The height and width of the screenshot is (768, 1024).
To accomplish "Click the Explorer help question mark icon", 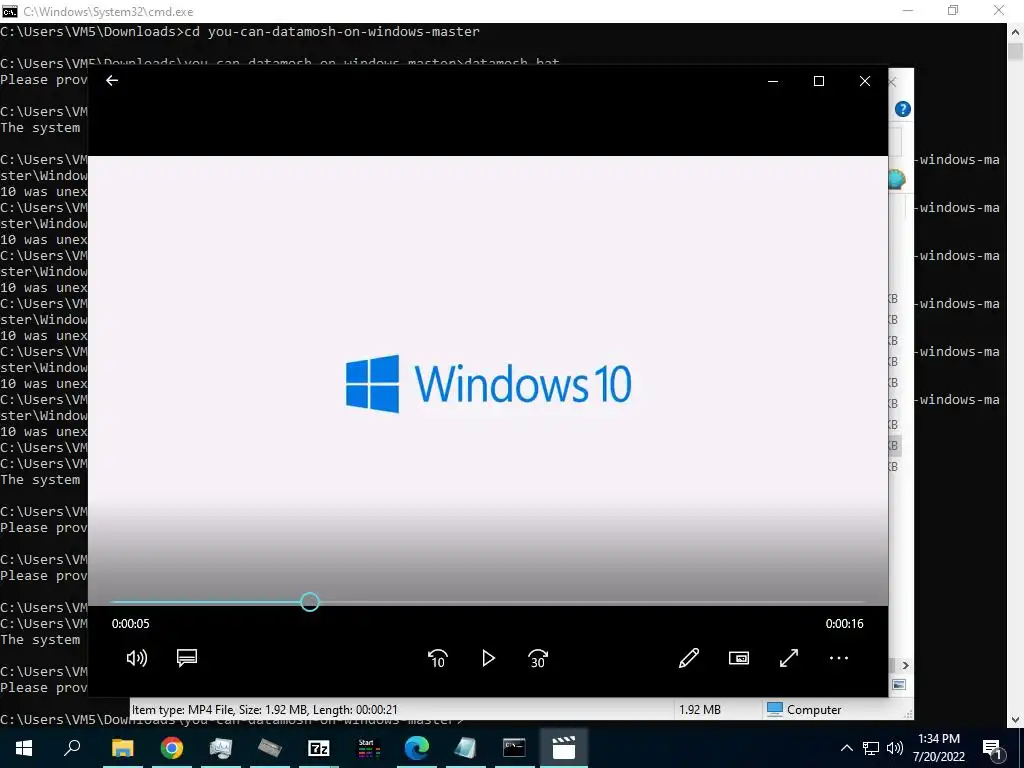I will click(x=903, y=109).
